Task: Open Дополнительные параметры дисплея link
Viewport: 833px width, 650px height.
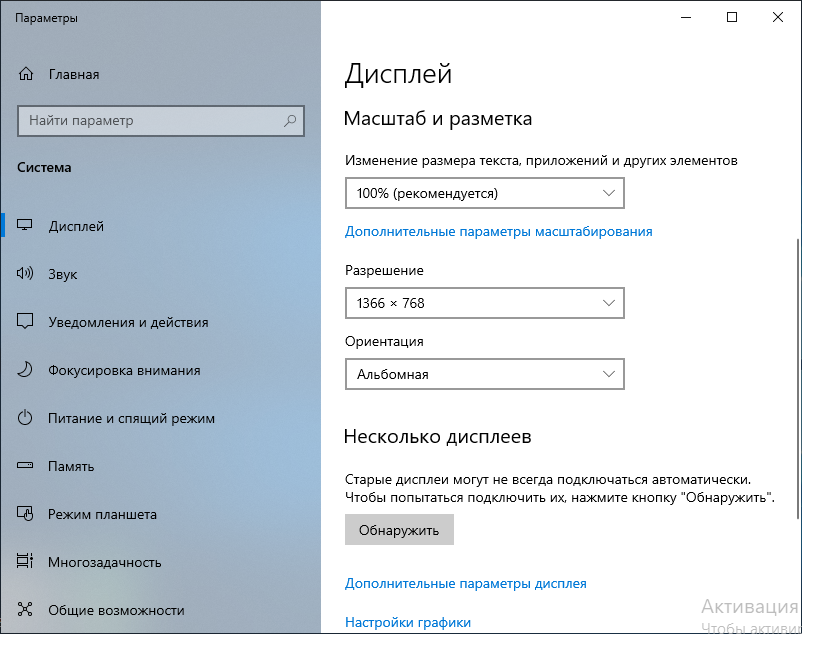Action: click(x=465, y=584)
